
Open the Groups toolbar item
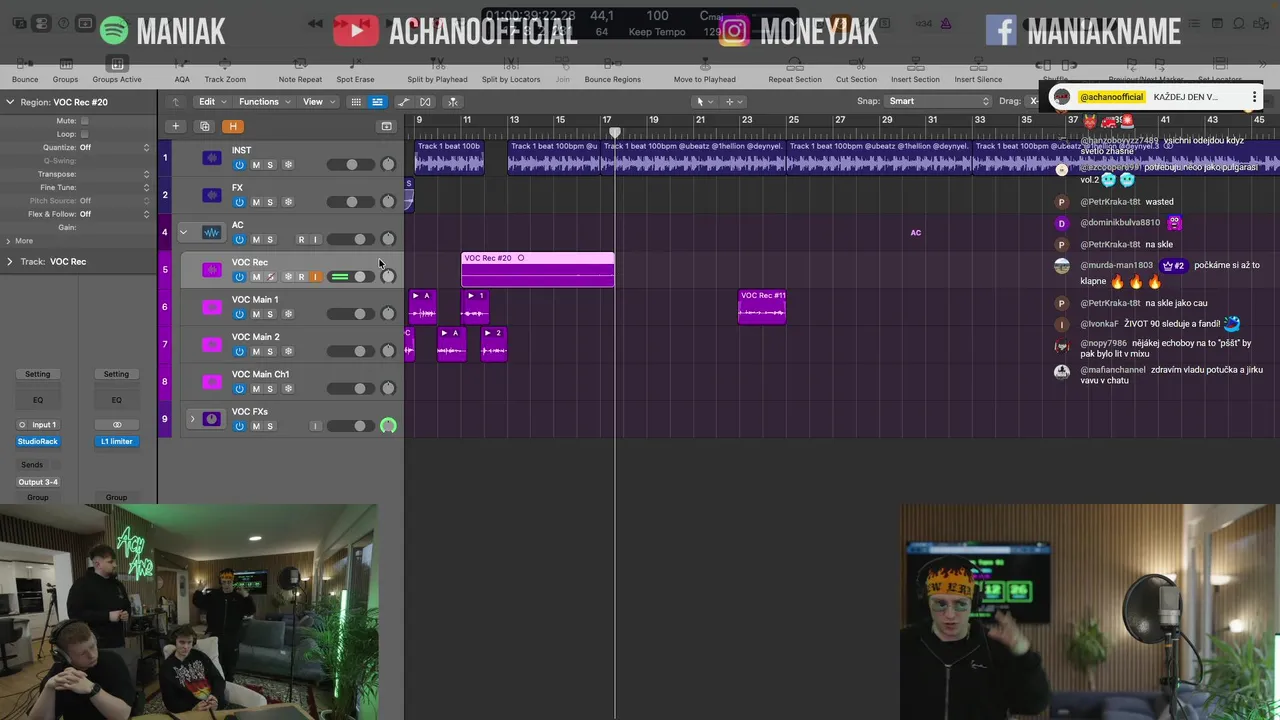[65, 71]
